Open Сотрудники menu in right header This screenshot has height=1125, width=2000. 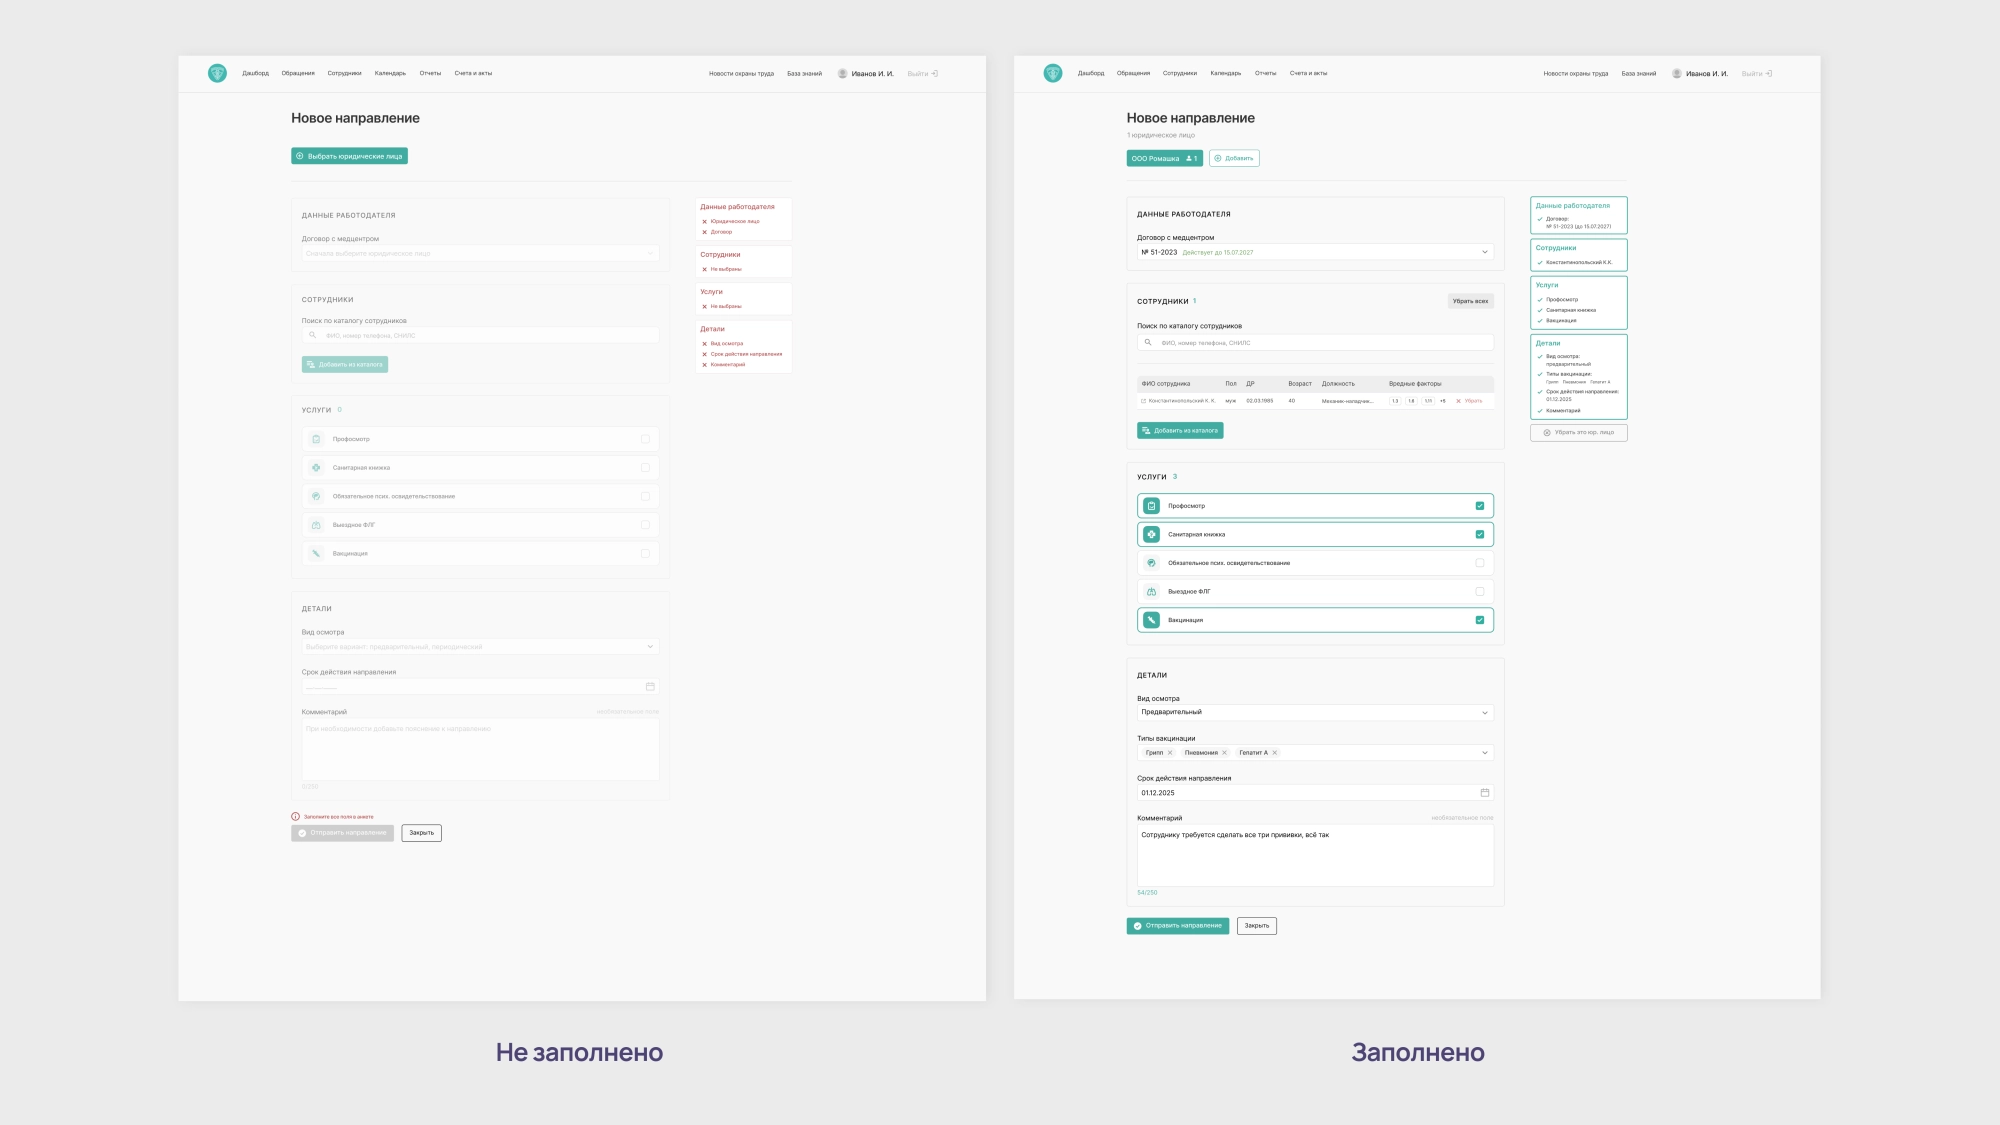(x=1179, y=73)
